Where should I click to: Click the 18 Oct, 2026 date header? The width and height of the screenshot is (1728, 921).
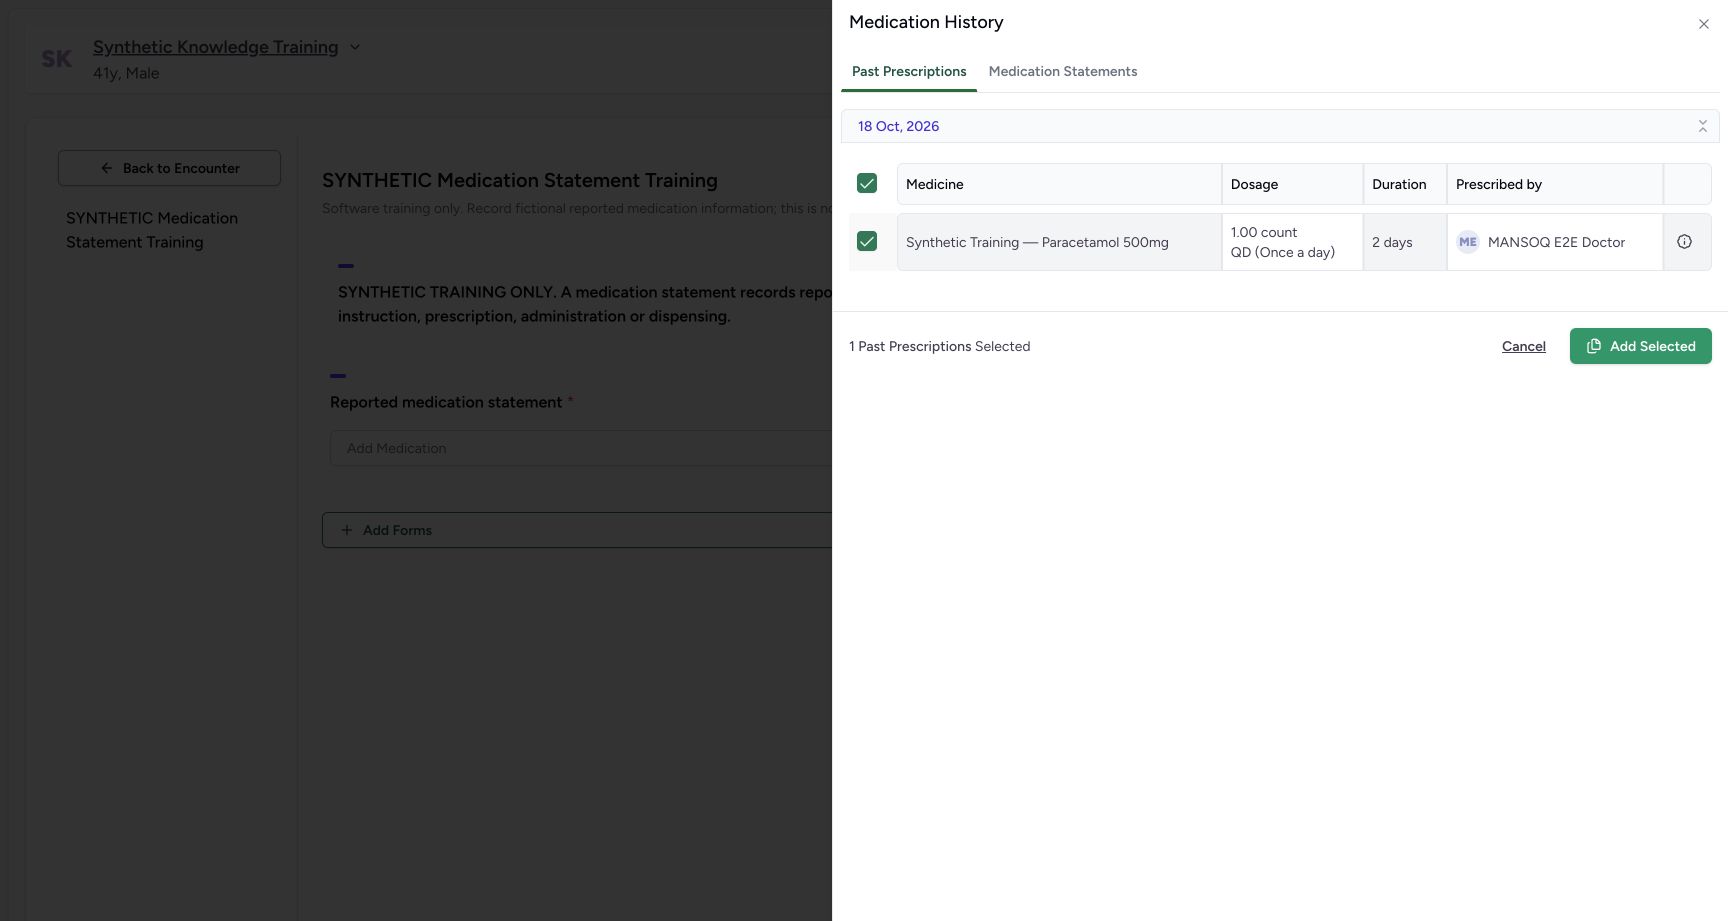[1280, 126]
